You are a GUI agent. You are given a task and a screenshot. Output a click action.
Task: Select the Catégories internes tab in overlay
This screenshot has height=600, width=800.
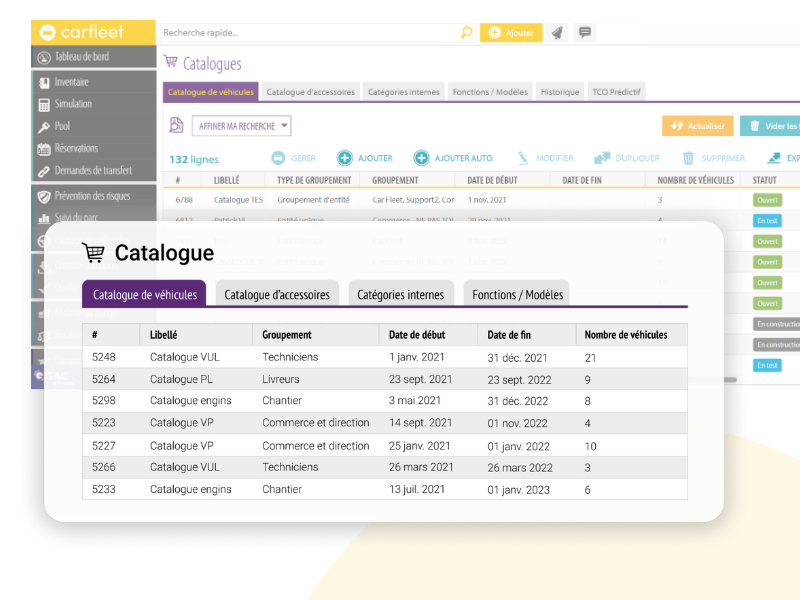click(401, 294)
